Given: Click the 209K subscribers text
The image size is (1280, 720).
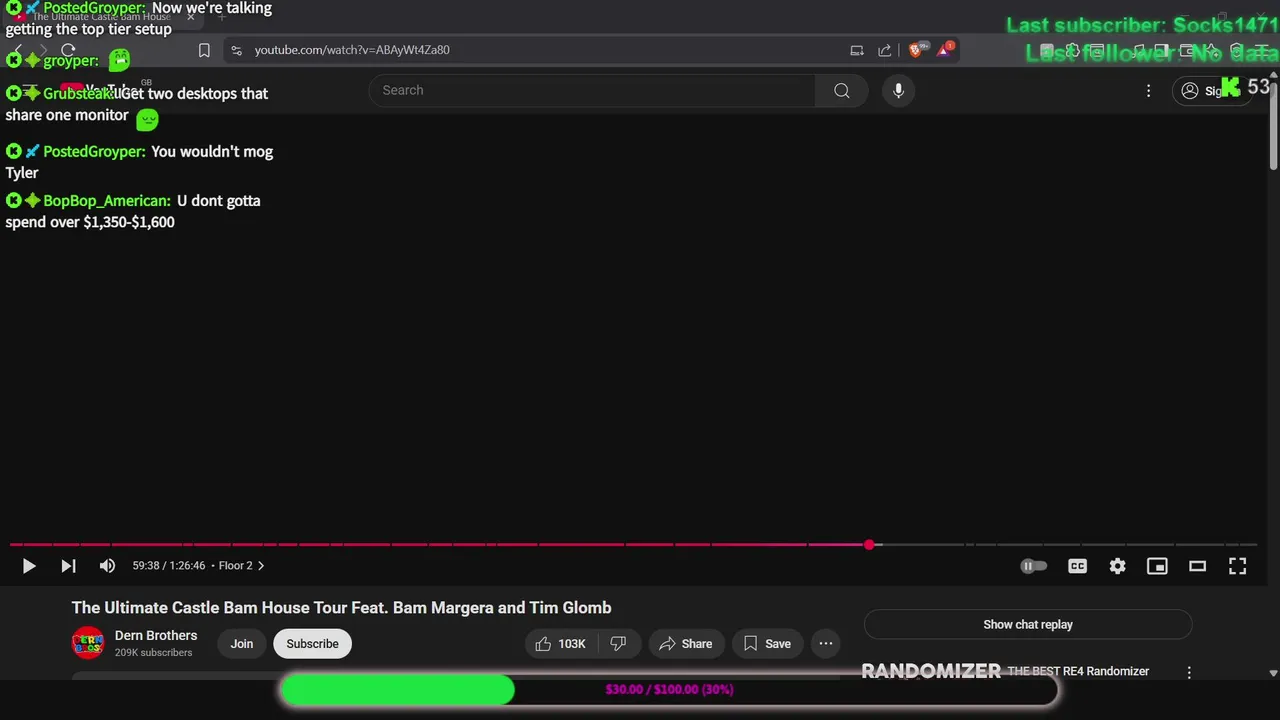Looking at the screenshot, I should click(153, 653).
